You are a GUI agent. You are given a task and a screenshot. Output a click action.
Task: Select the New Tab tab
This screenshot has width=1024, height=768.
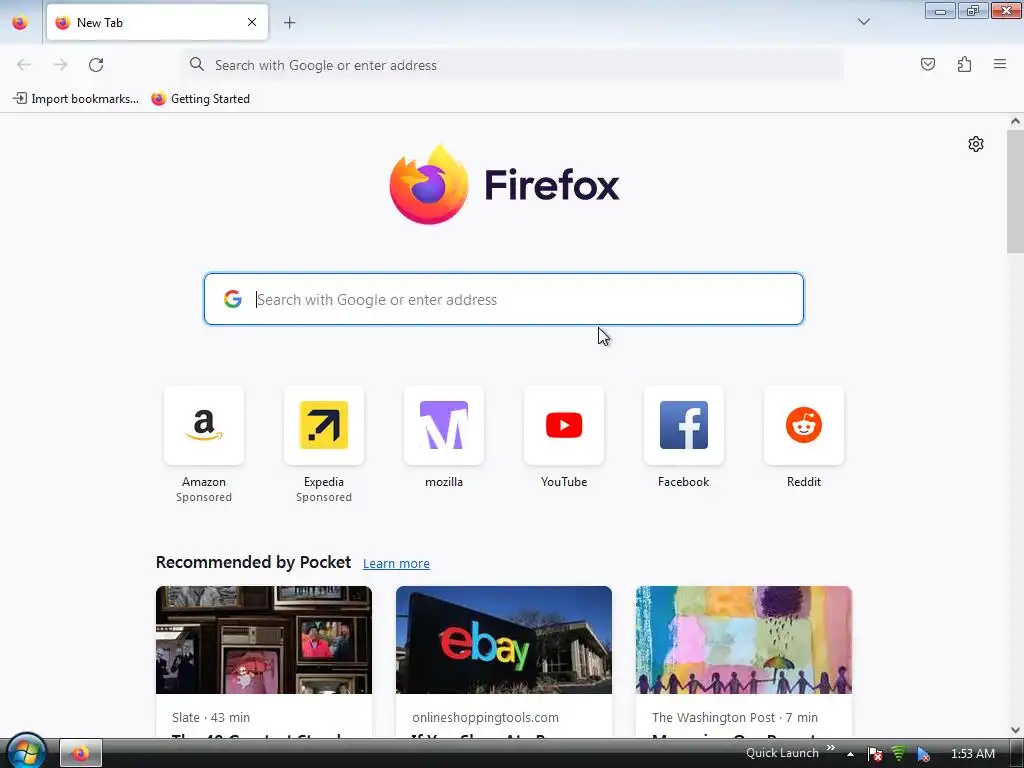[157, 22]
